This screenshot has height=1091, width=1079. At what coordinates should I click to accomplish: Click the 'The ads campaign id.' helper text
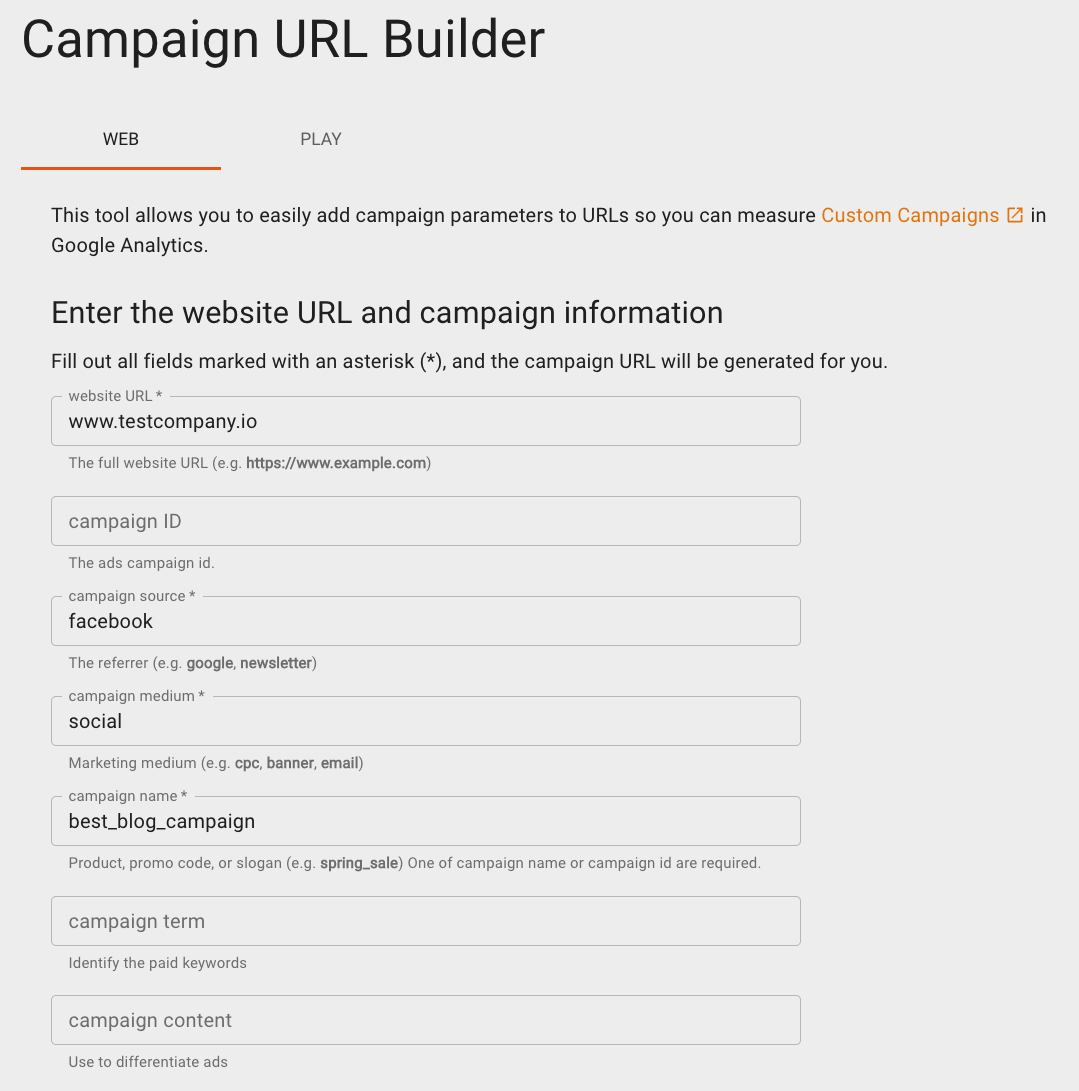tap(141, 563)
